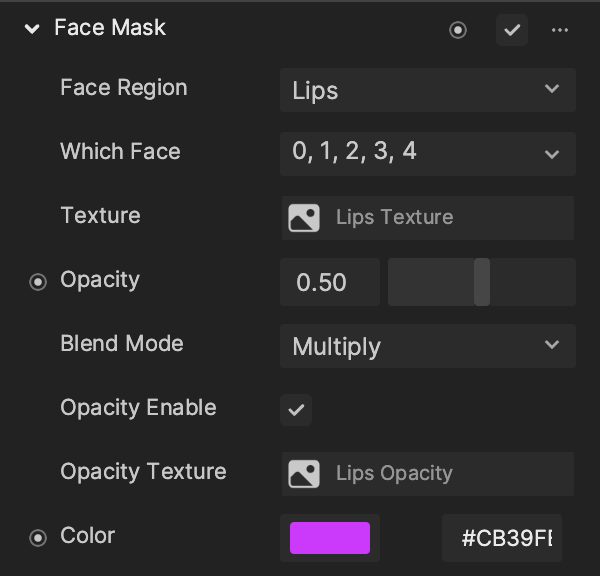Image resolution: width=600 pixels, height=576 pixels.
Task: Uncheck the Opacity Enable checkbox
Action: click(296, 410)
